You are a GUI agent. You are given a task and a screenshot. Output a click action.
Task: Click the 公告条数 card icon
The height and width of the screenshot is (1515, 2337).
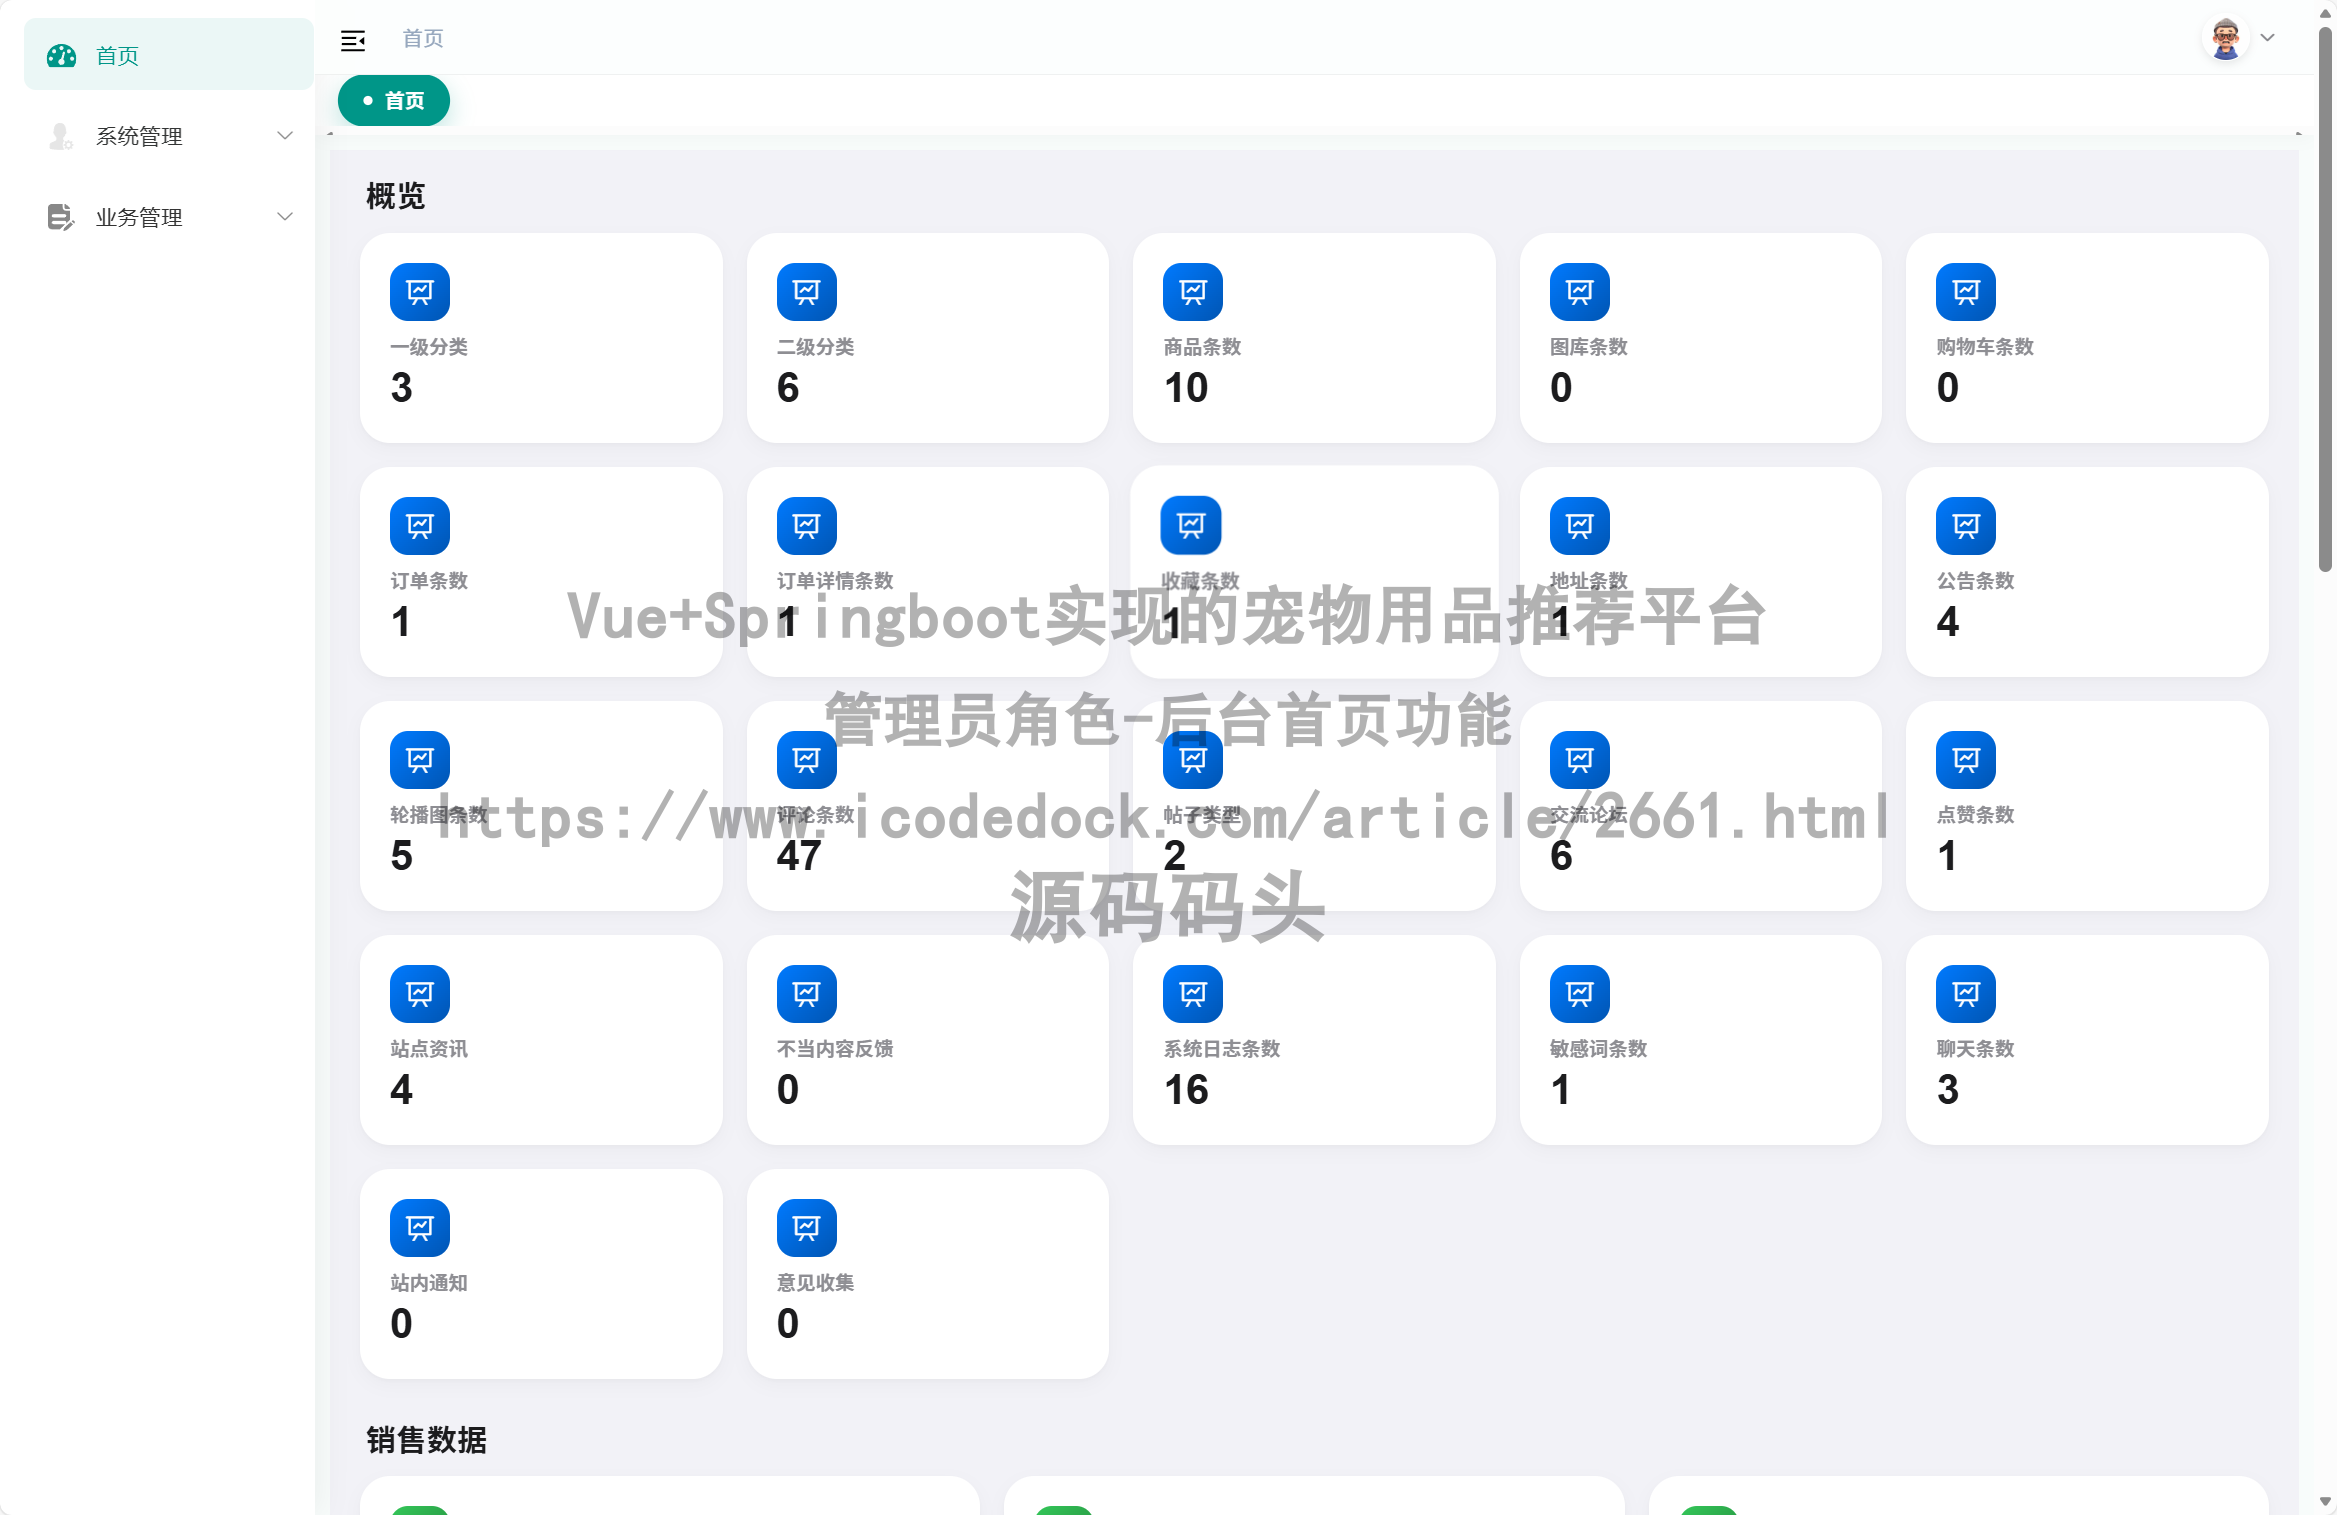tap(1965, 525)
